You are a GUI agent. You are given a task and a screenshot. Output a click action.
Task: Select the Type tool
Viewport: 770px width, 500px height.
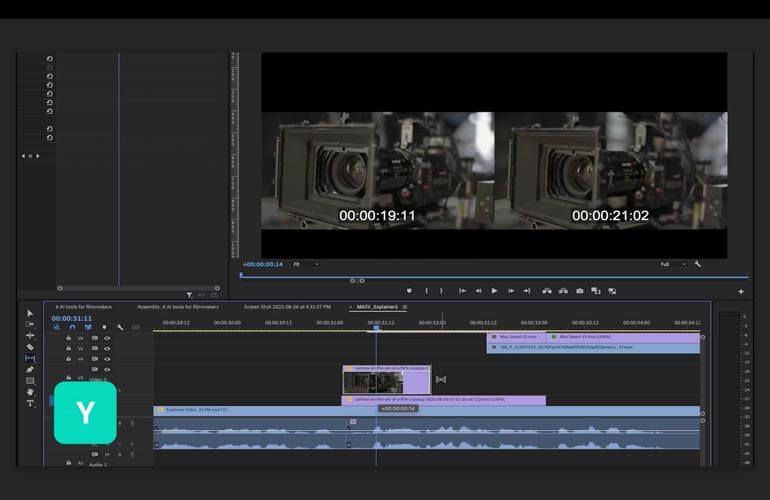click(x=30, y=403)
